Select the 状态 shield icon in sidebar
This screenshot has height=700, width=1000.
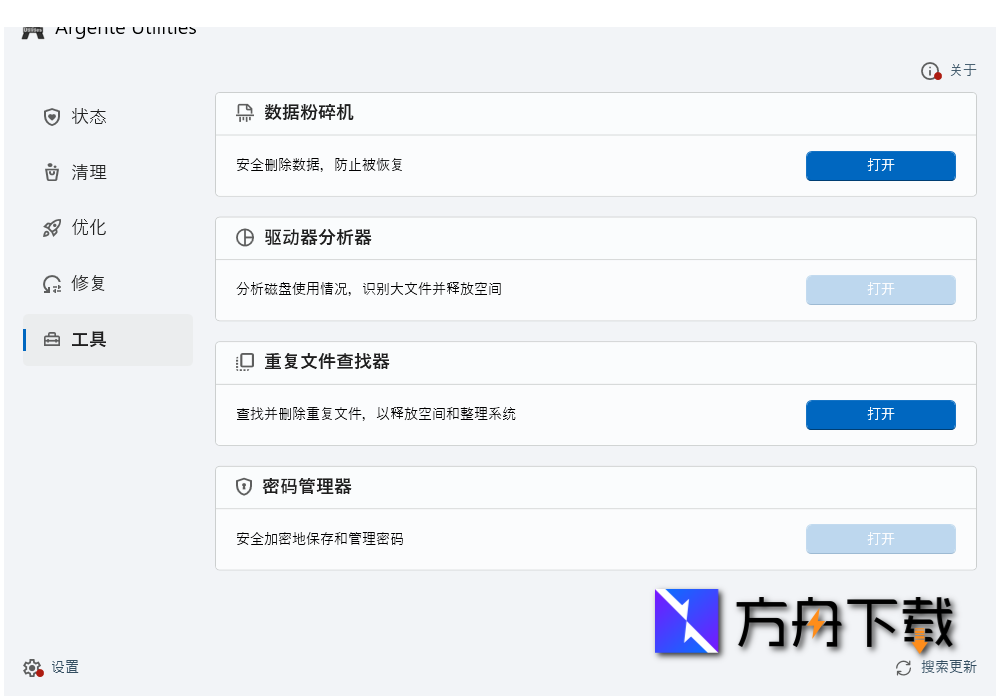(51, 116)
